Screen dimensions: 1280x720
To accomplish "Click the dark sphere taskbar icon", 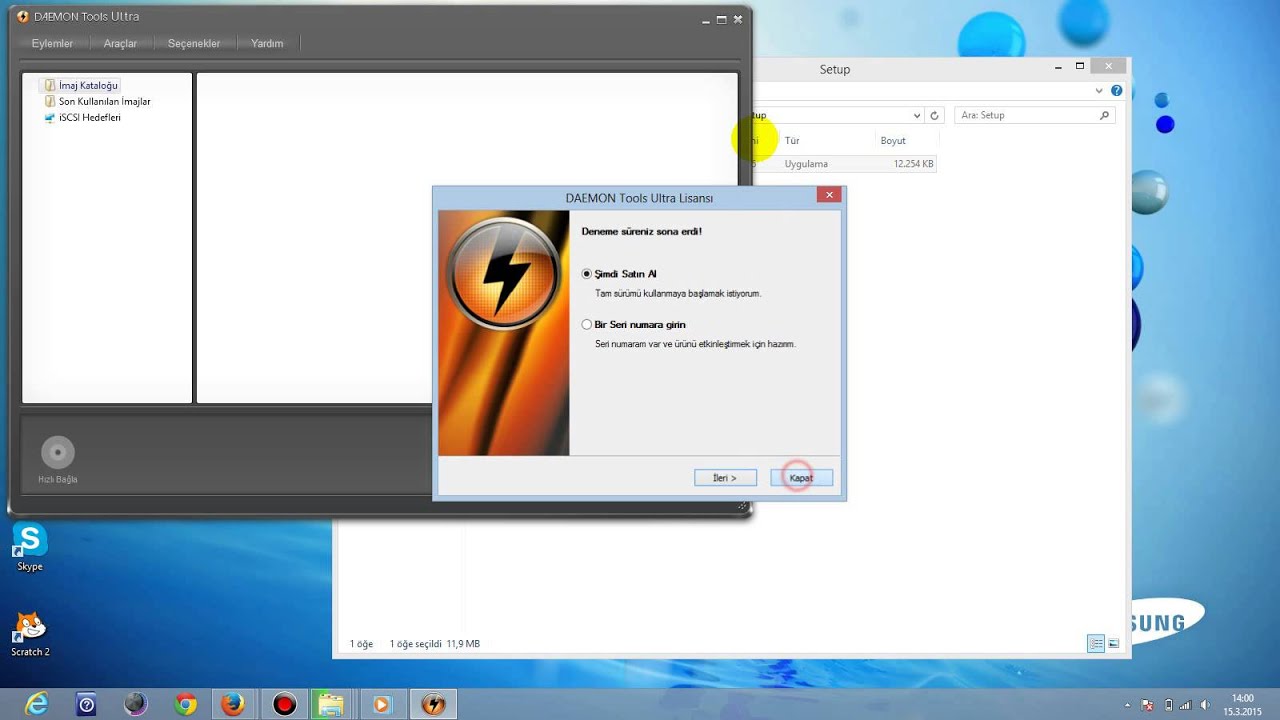I will coord(136,705).
